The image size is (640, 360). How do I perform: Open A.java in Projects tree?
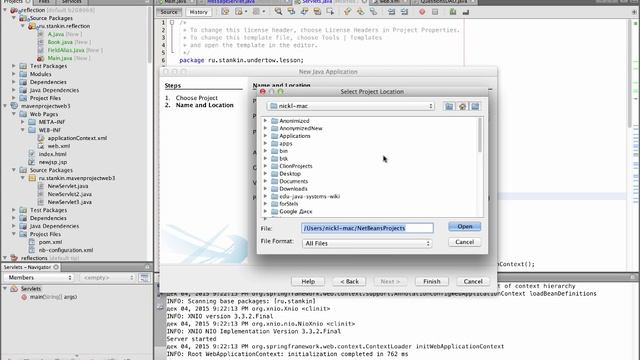pyautogui.click(x=56, y=34)
